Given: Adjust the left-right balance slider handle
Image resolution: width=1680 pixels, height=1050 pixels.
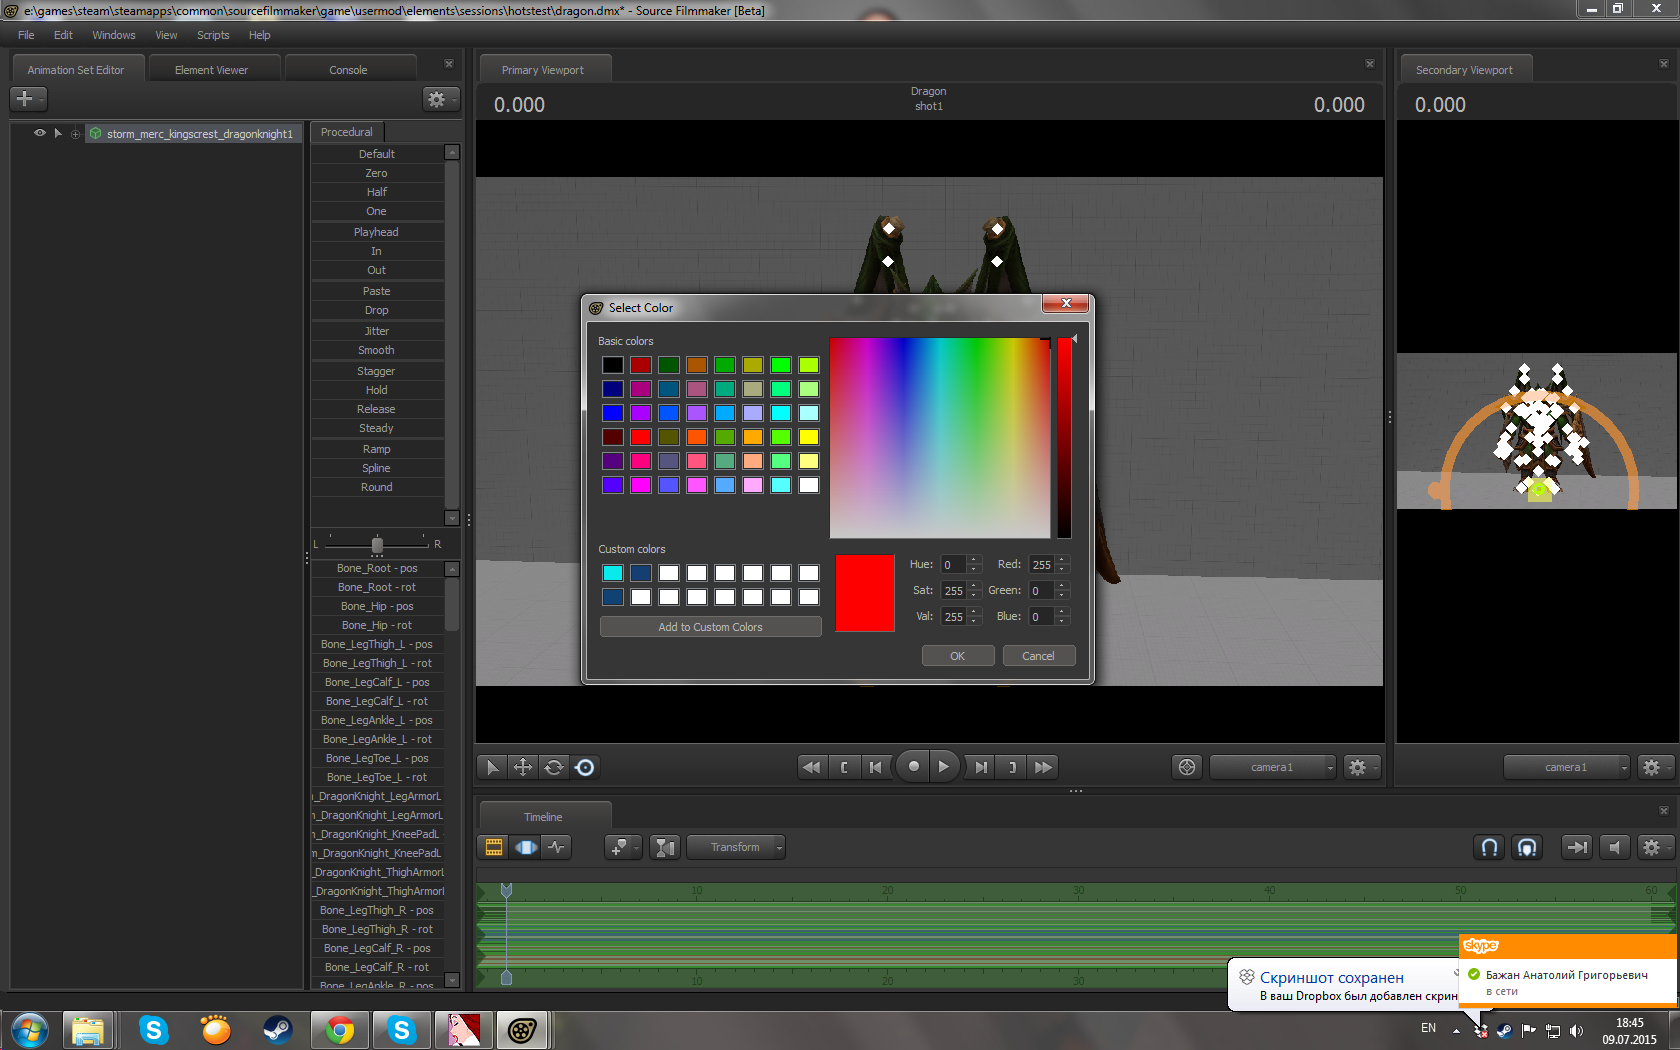Looking at the screenshot, I should 377,544.
